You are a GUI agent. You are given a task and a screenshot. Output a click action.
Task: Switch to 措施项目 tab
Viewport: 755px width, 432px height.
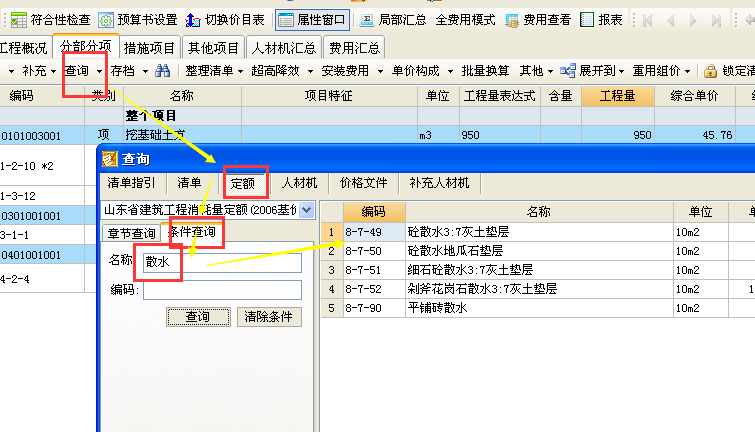pyautogui.click(x=149, y=48)
